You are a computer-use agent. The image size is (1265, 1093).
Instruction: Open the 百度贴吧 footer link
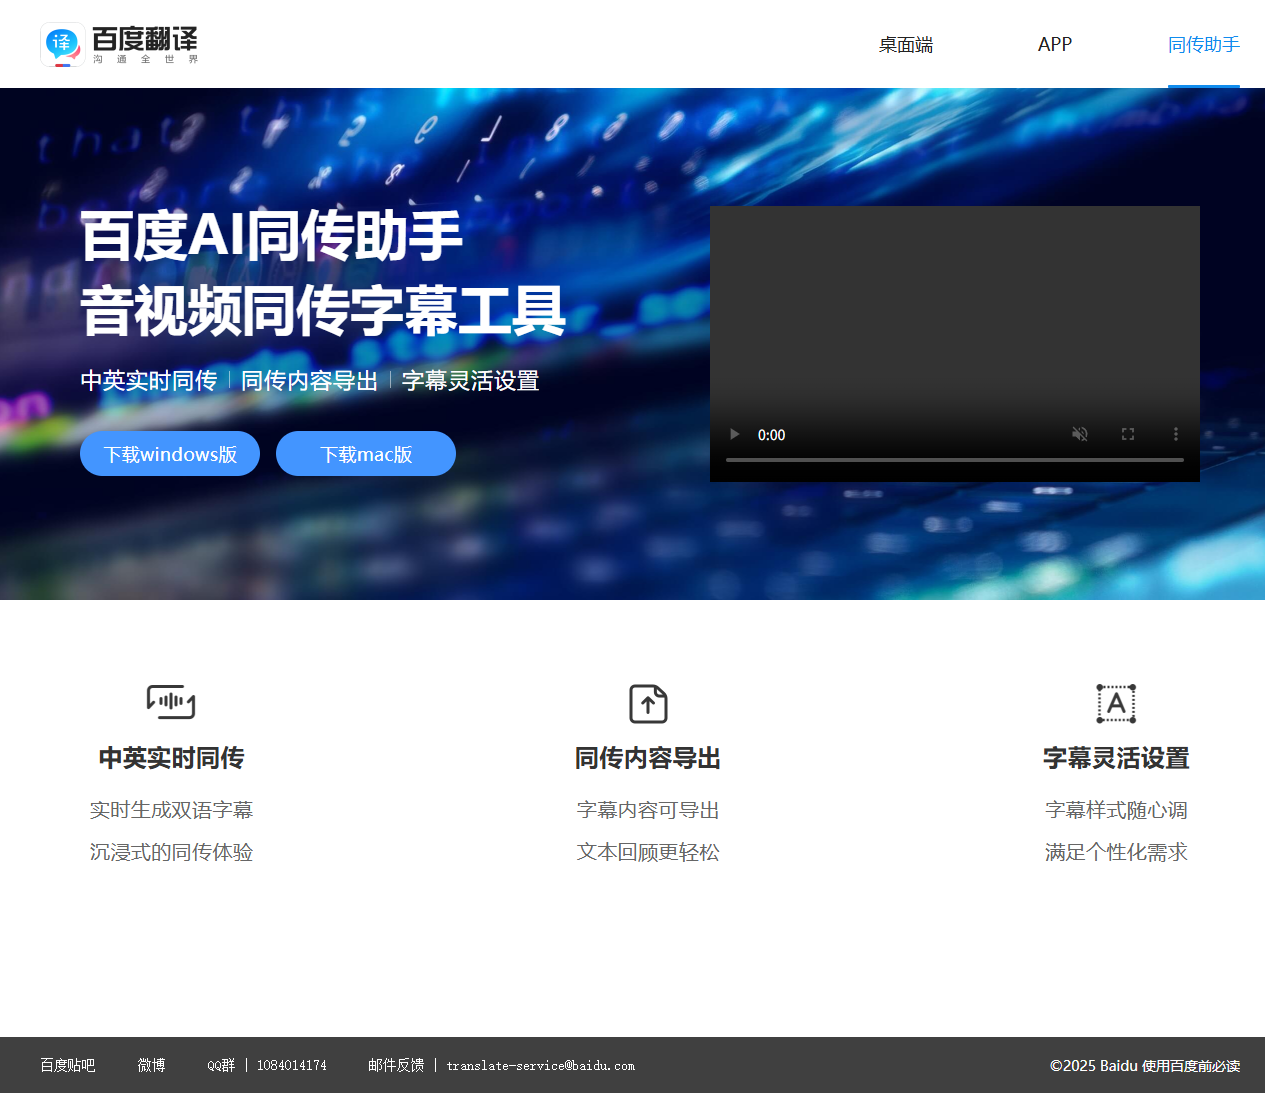pos(68,1065)
